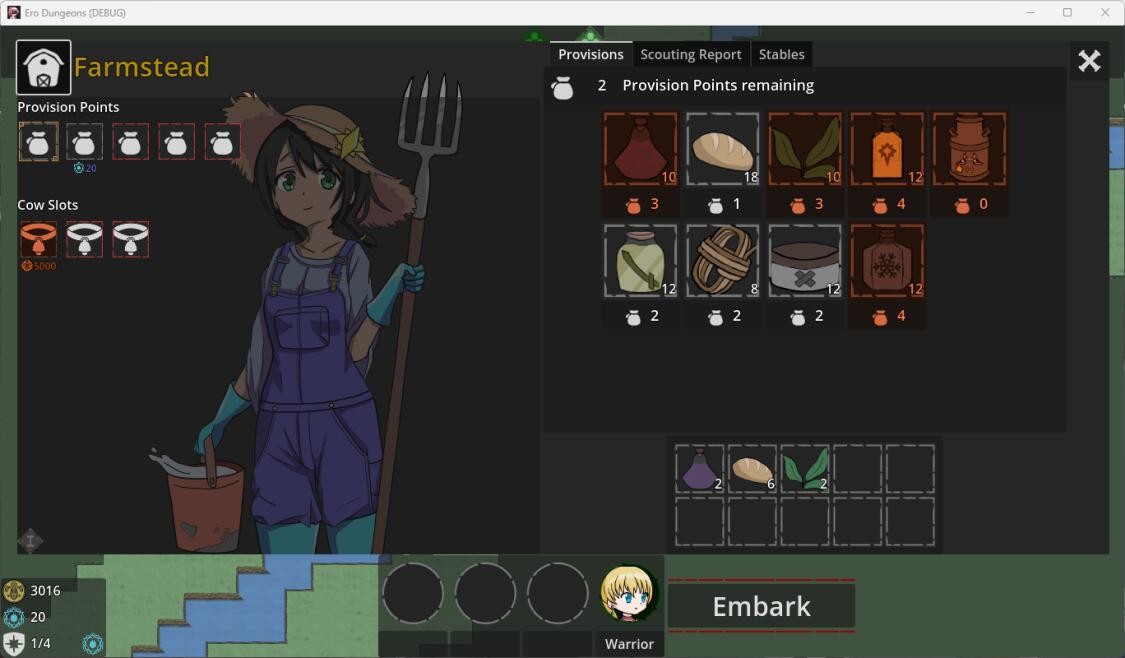Unlock the second provision point bag
1125x658 pixels.
pos(84,141)
